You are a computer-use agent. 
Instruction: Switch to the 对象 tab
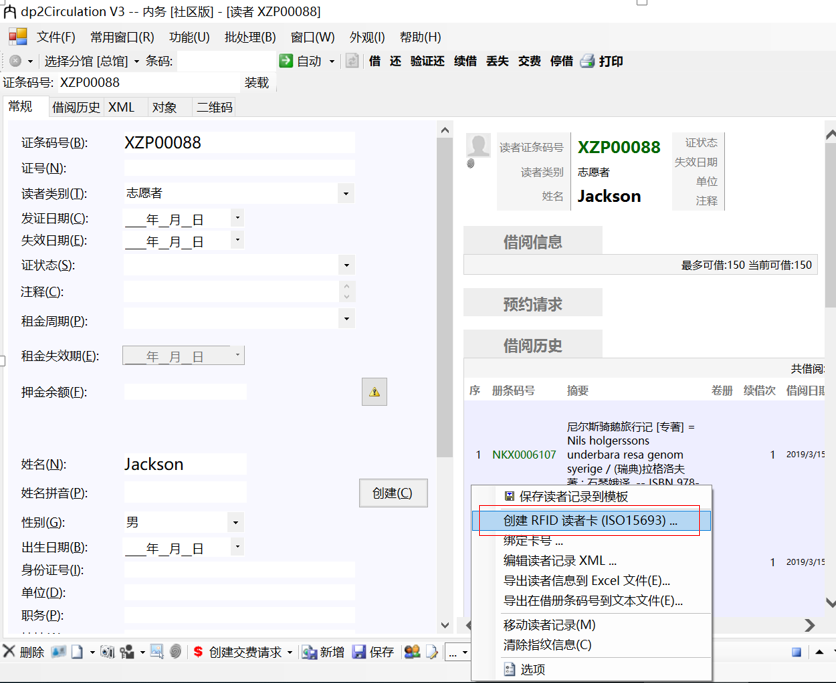coord(164,107)
